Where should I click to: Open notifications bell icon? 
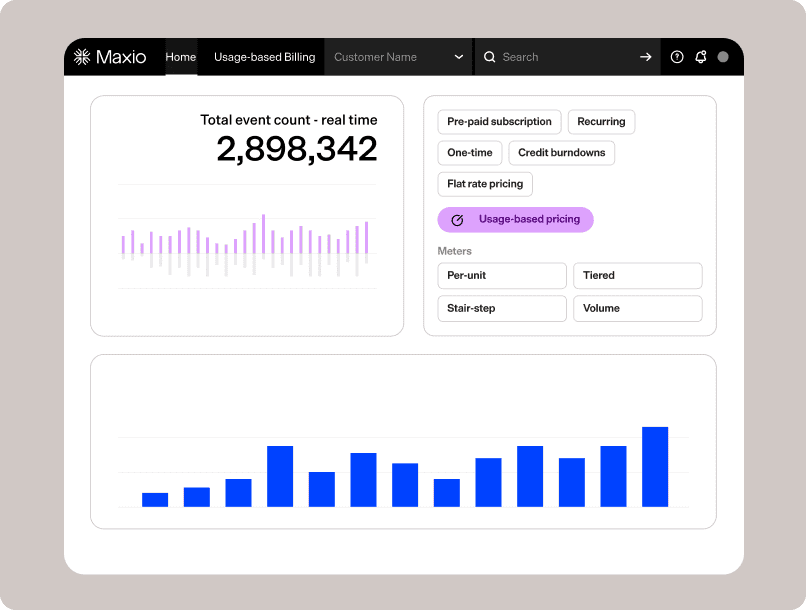click(701, 57)
